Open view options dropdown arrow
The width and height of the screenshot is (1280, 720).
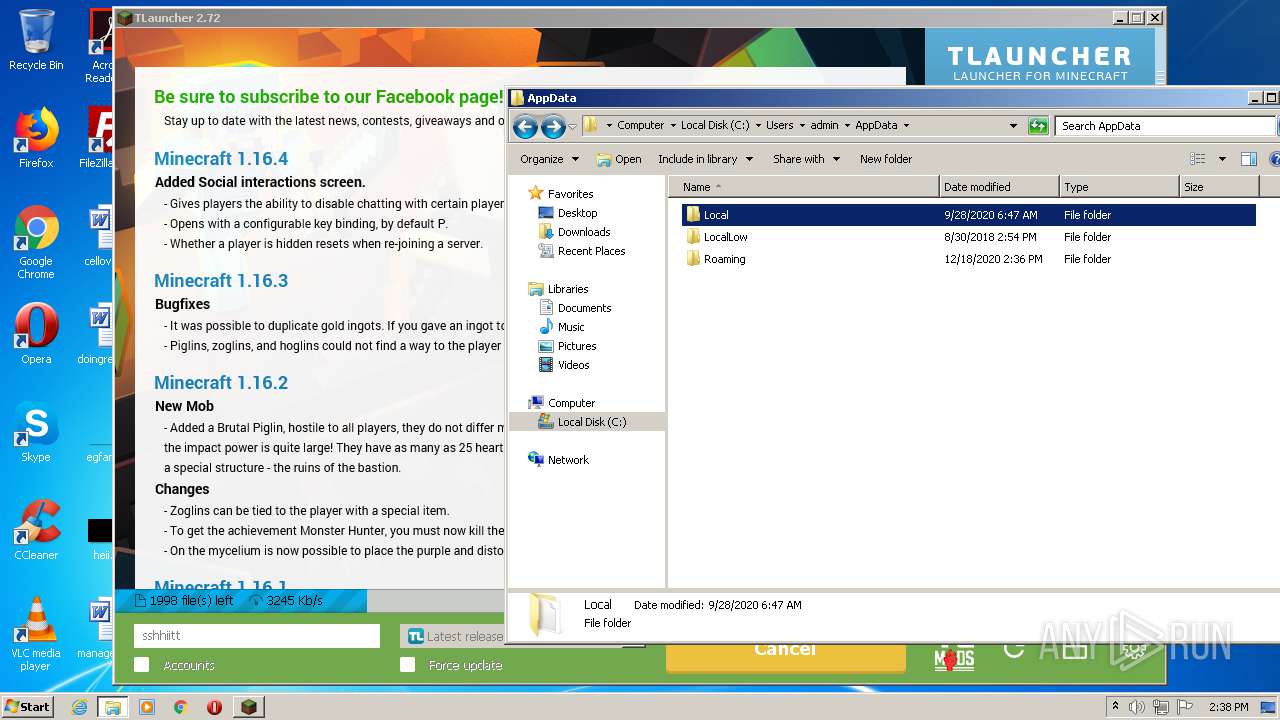[1222, 159]
